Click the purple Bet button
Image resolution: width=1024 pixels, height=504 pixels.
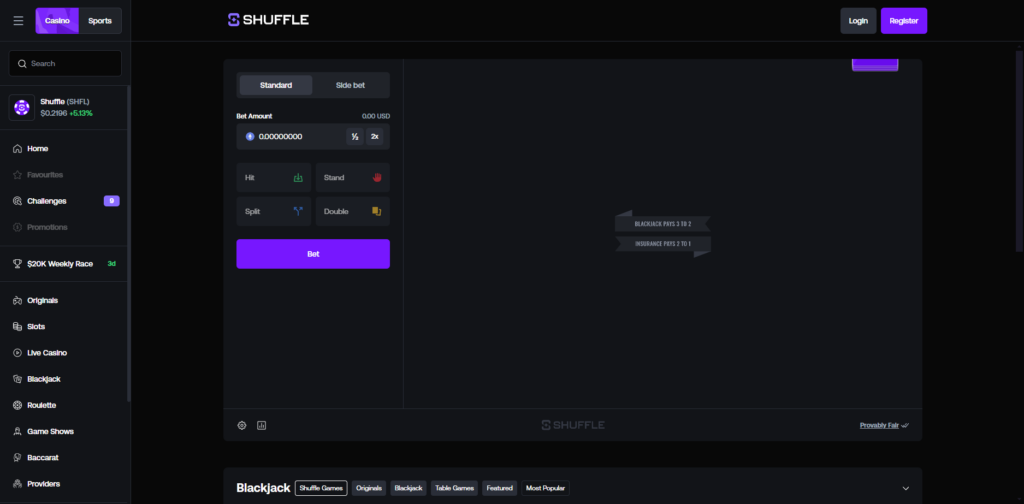click(313, 254)
